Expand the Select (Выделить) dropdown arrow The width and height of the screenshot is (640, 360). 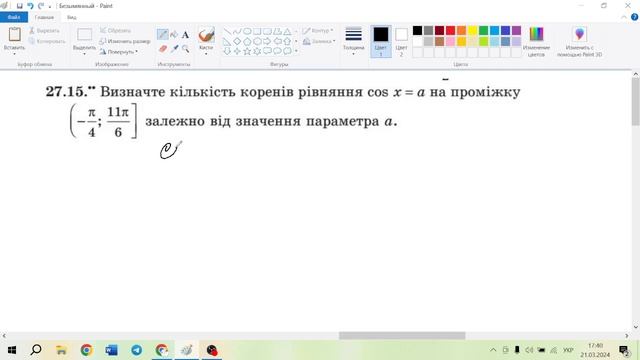(84, 54)
